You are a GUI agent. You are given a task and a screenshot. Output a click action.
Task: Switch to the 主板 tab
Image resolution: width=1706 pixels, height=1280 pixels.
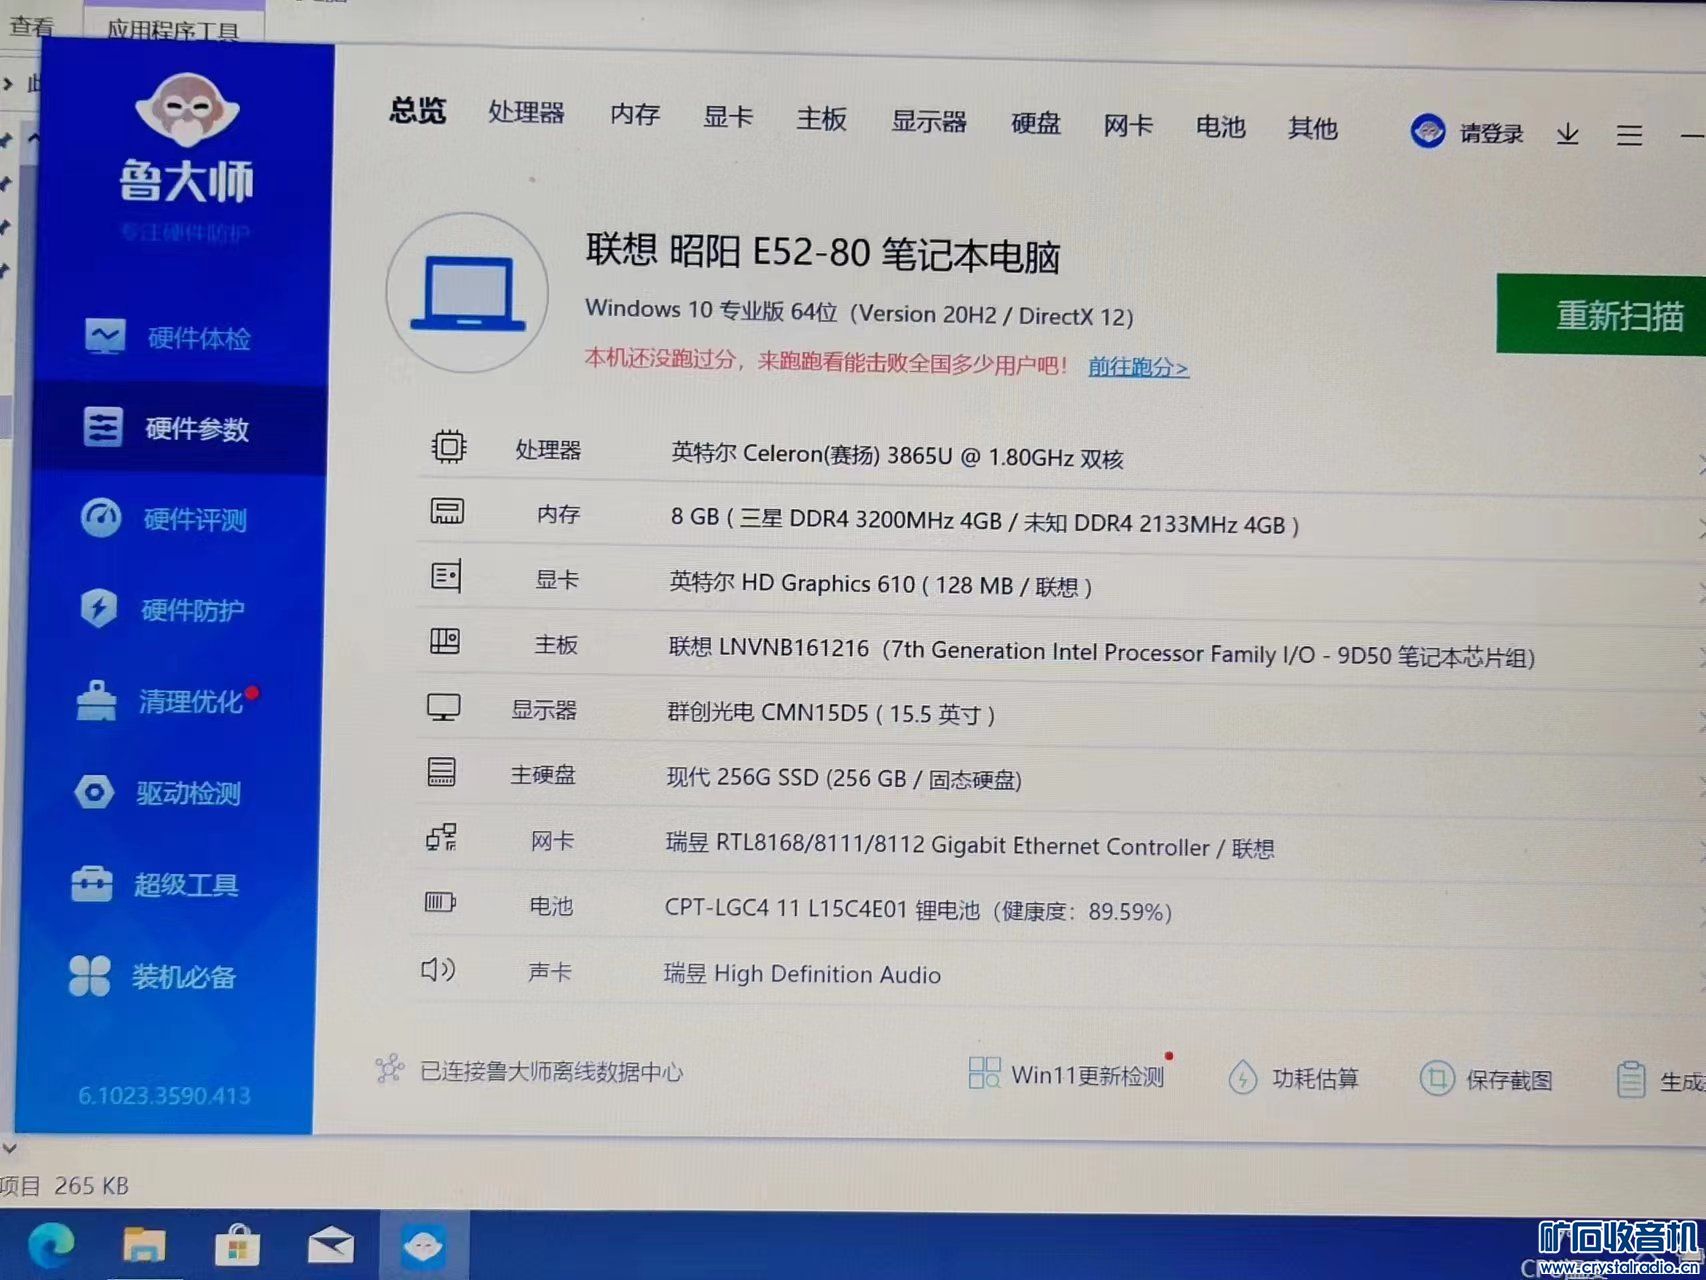[822, 119]
